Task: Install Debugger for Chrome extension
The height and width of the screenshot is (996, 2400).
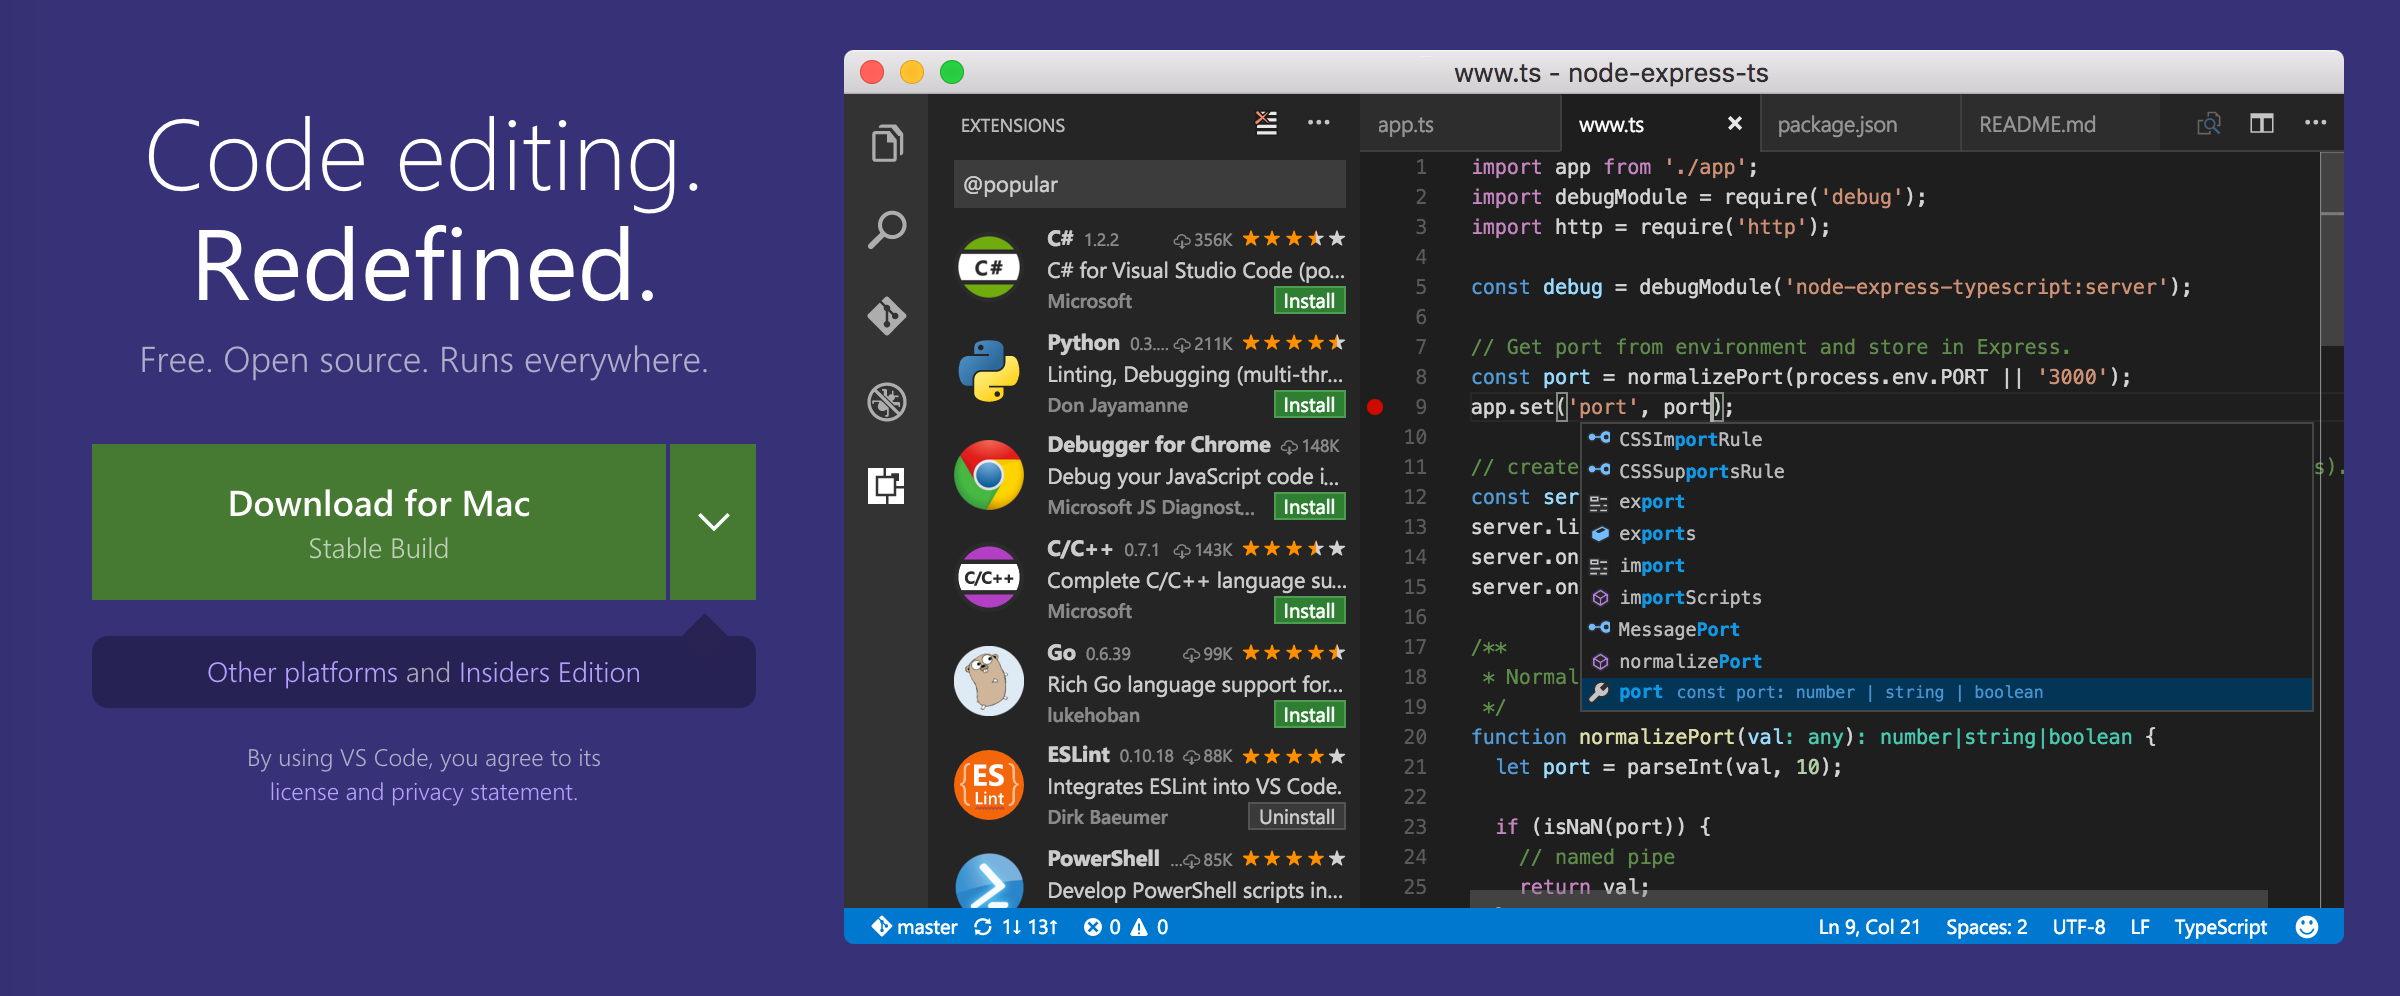Action: (x=1309, y=507)
